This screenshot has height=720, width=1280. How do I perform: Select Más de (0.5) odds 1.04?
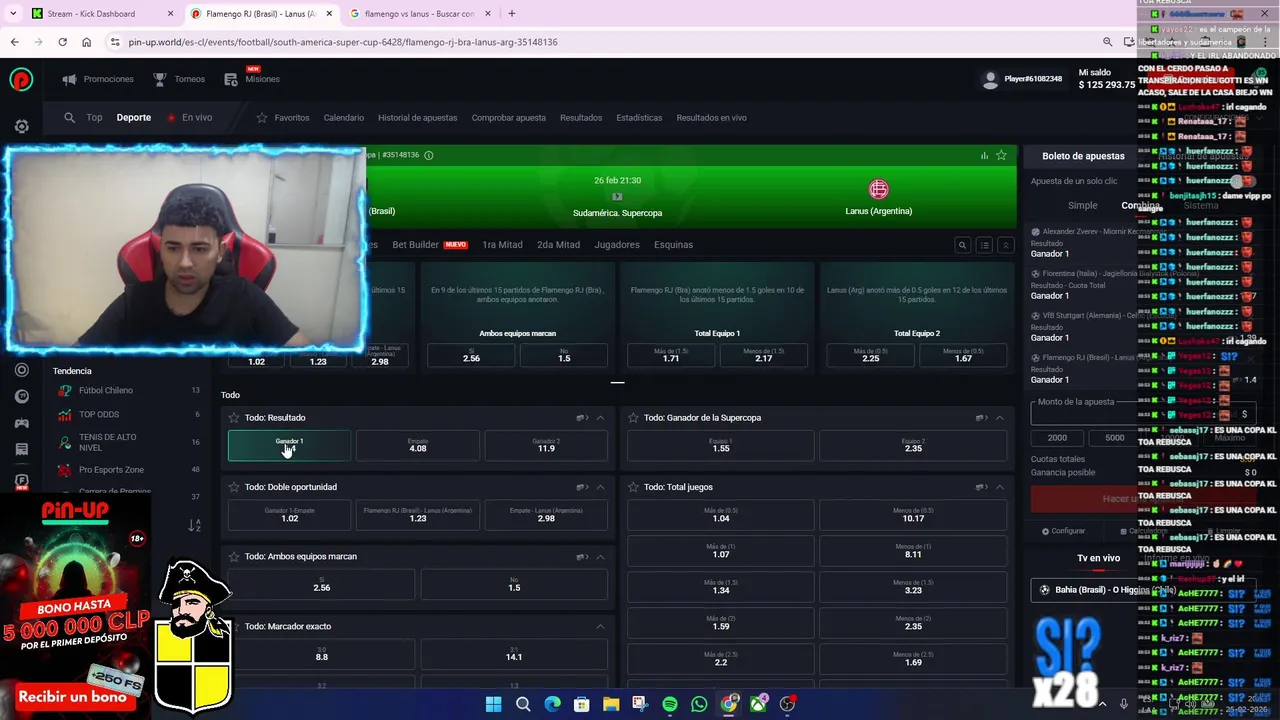pyautogui.click(x=721, y=515)
